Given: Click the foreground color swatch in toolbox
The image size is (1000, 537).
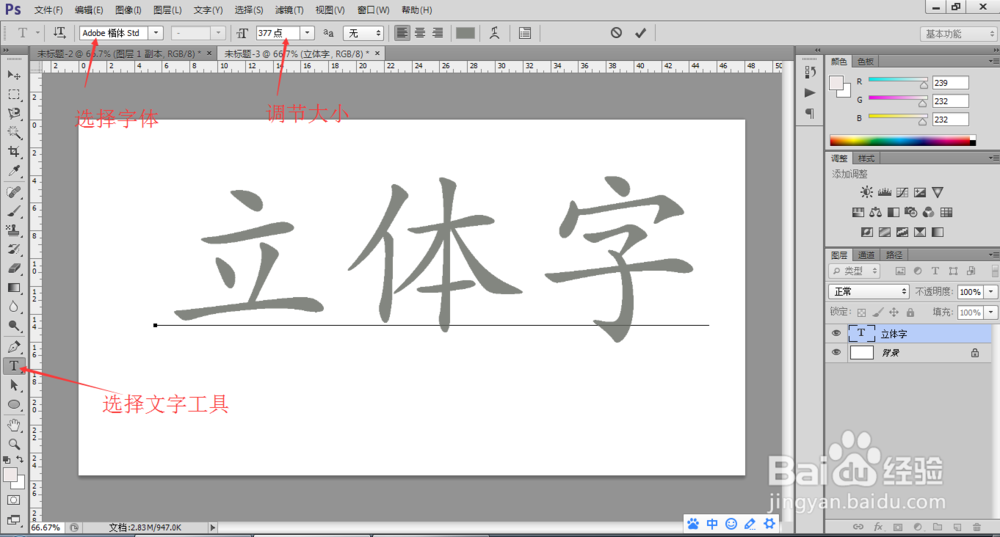Looking at the screenshot, I should [10, 474].
